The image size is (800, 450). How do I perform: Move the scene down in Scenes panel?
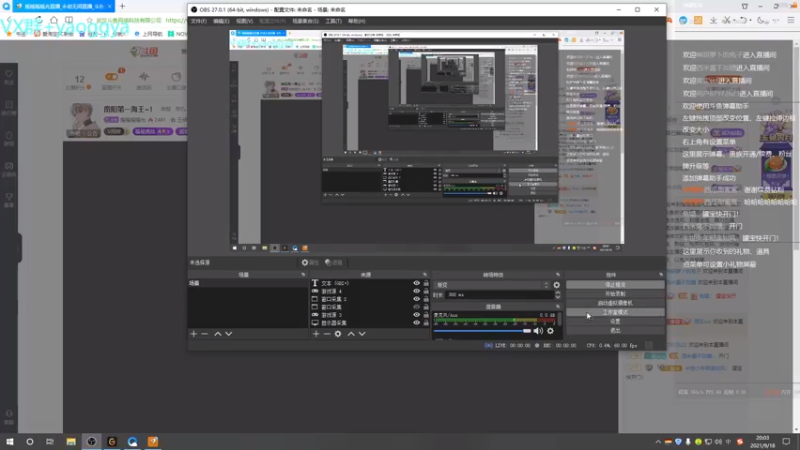(229, 334)
